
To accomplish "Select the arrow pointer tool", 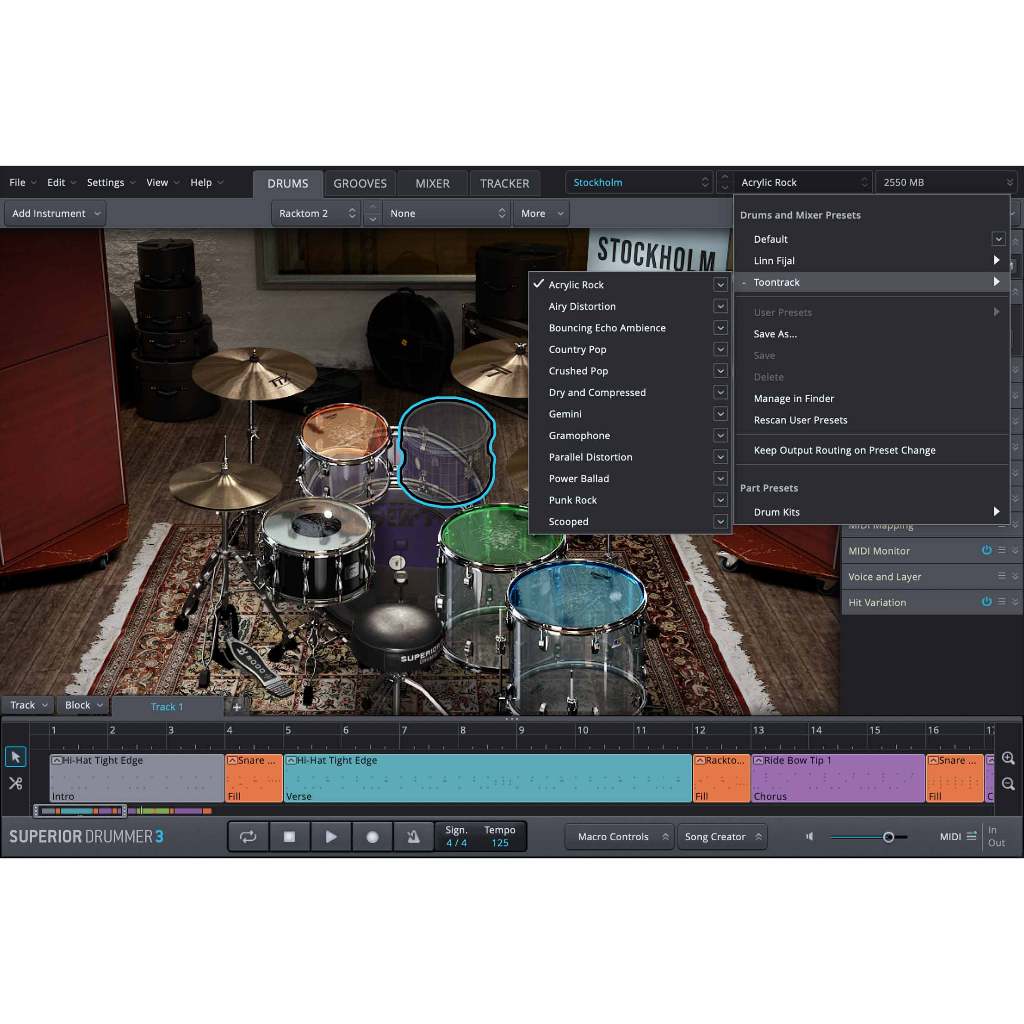I will (x=15, y=757).
